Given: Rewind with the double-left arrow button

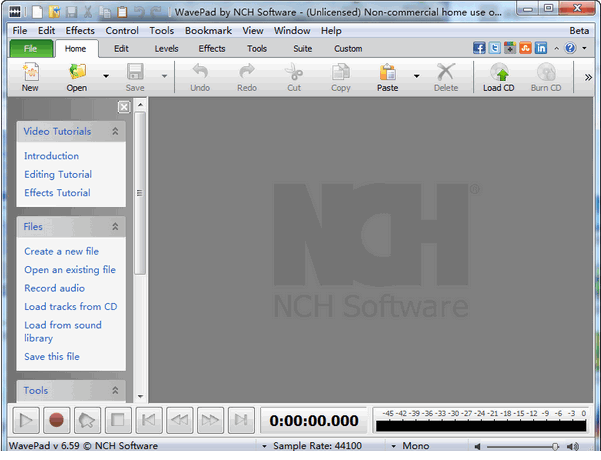Looking at the screenshot, I should coord(179,420).
